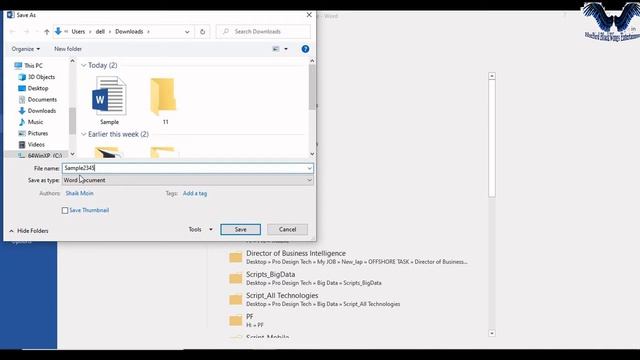Click dell in the address breadcrumb
This screenshot has width=640, height=360.
coord(100,31)
